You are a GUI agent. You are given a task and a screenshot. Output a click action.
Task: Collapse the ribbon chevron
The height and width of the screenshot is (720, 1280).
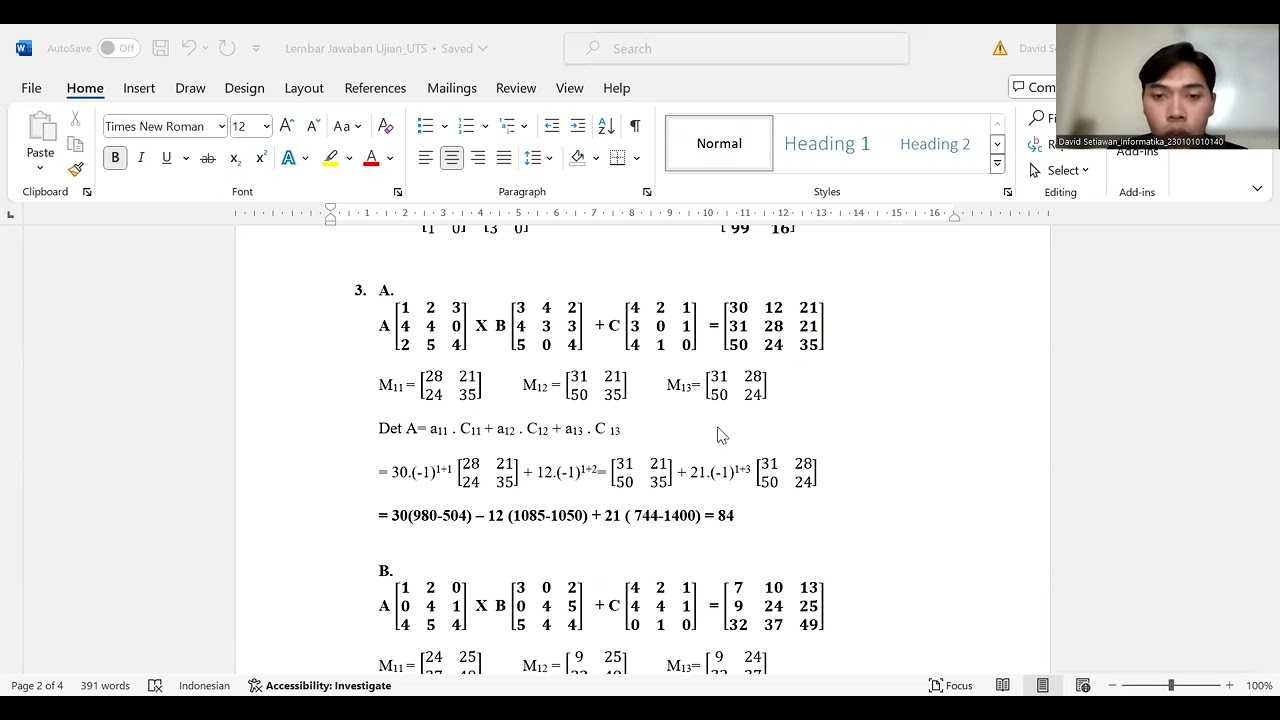(1257, 188)
